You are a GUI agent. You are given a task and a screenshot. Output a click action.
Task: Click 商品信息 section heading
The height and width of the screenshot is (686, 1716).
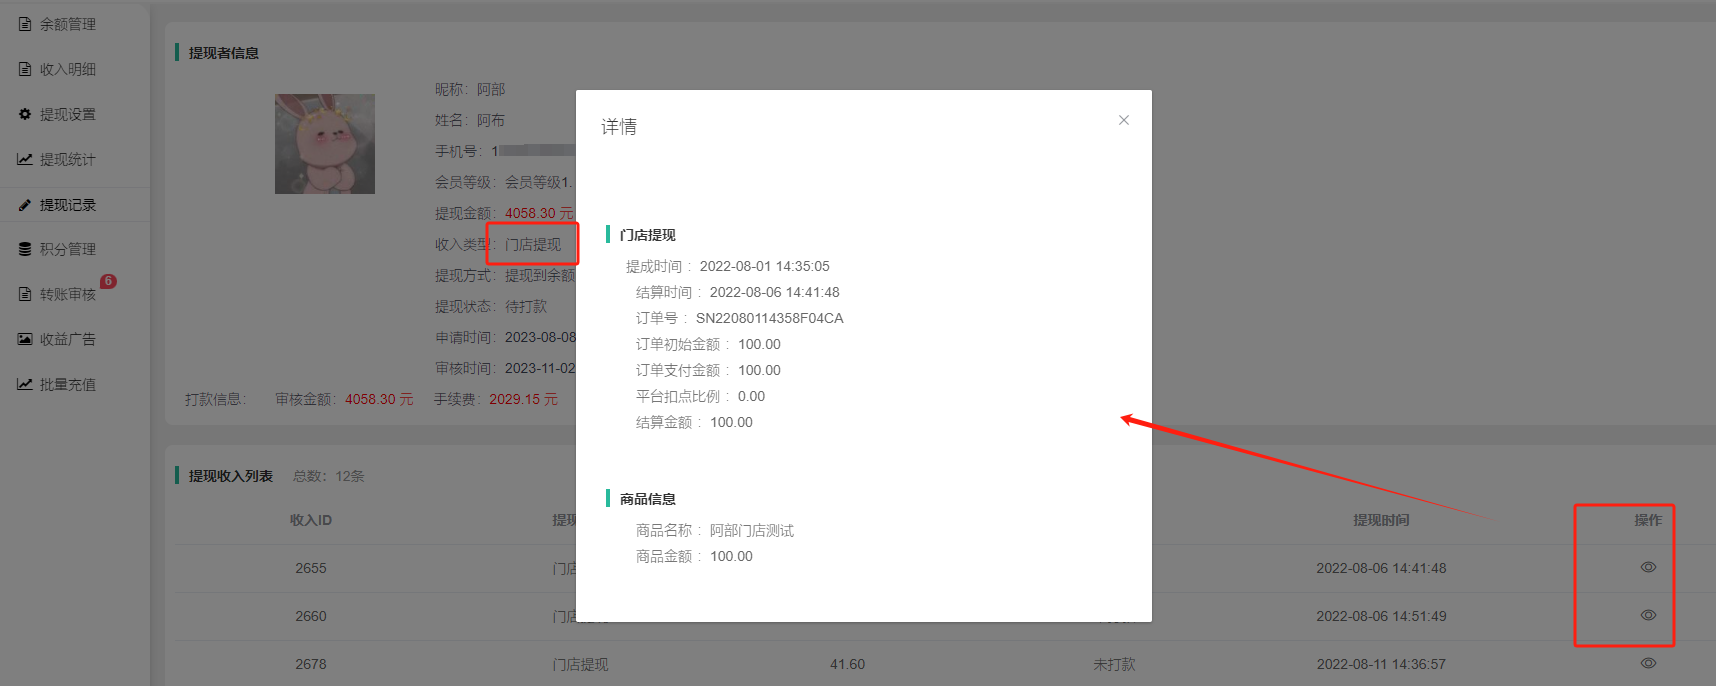click(x=648, y=499)
